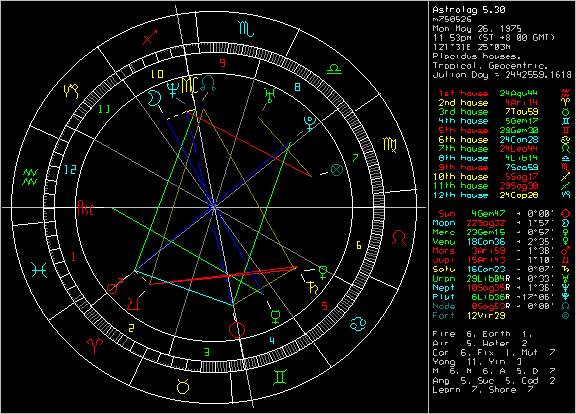The image size is (576, 414).
Task: Click the Jupiter glyph in second house
Action: [x=134, y=303]
